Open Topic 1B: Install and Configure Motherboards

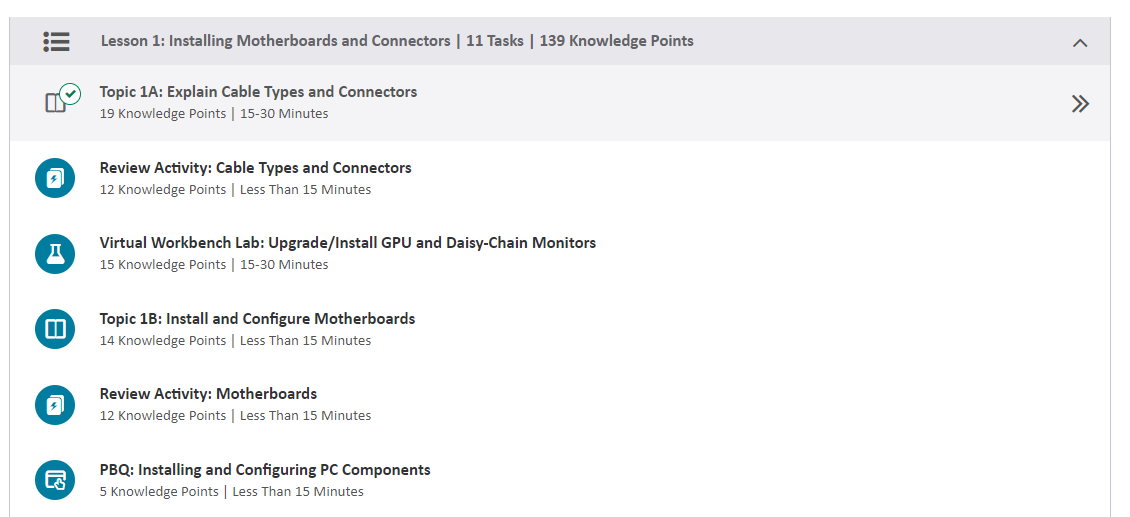257,318
